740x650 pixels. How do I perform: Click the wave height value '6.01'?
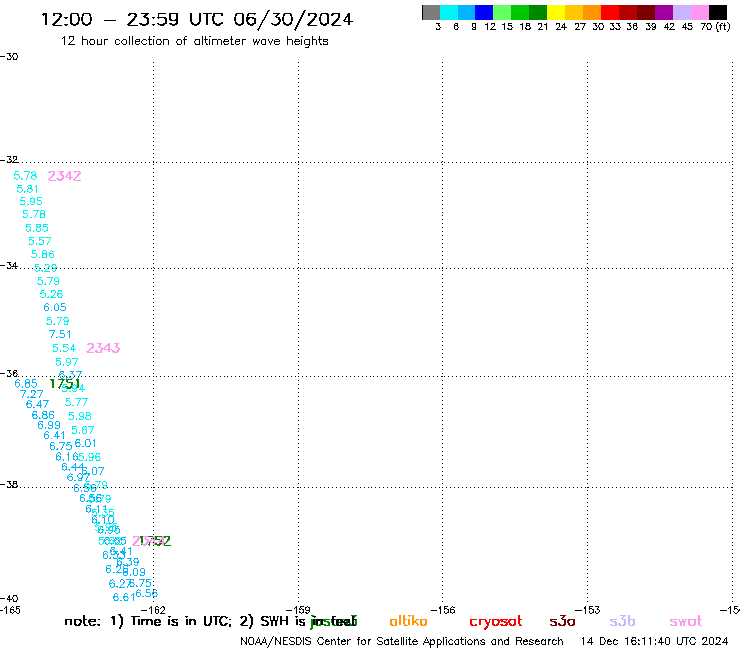pos(85,443)
